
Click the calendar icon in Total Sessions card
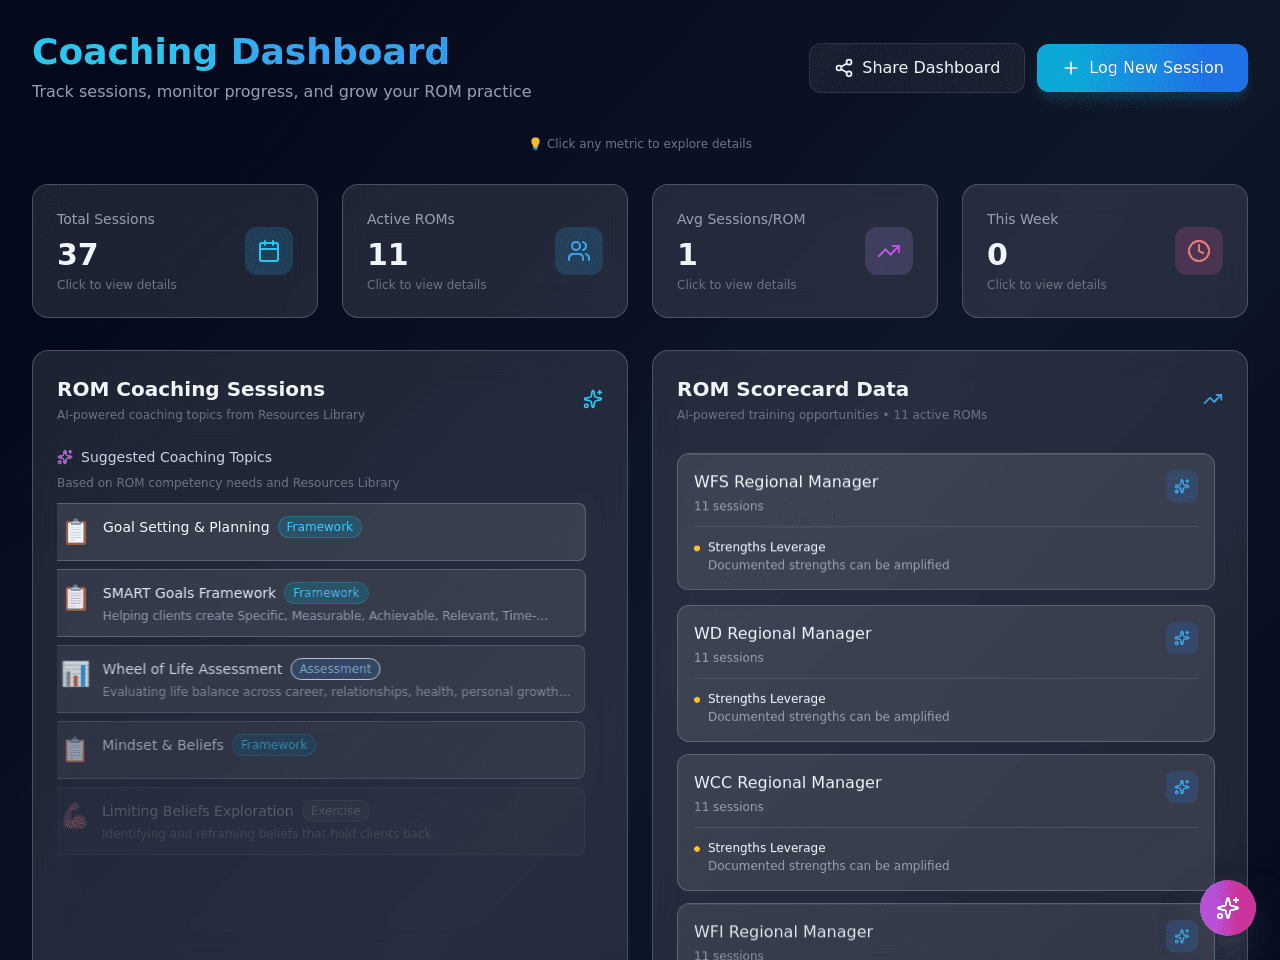269,251
